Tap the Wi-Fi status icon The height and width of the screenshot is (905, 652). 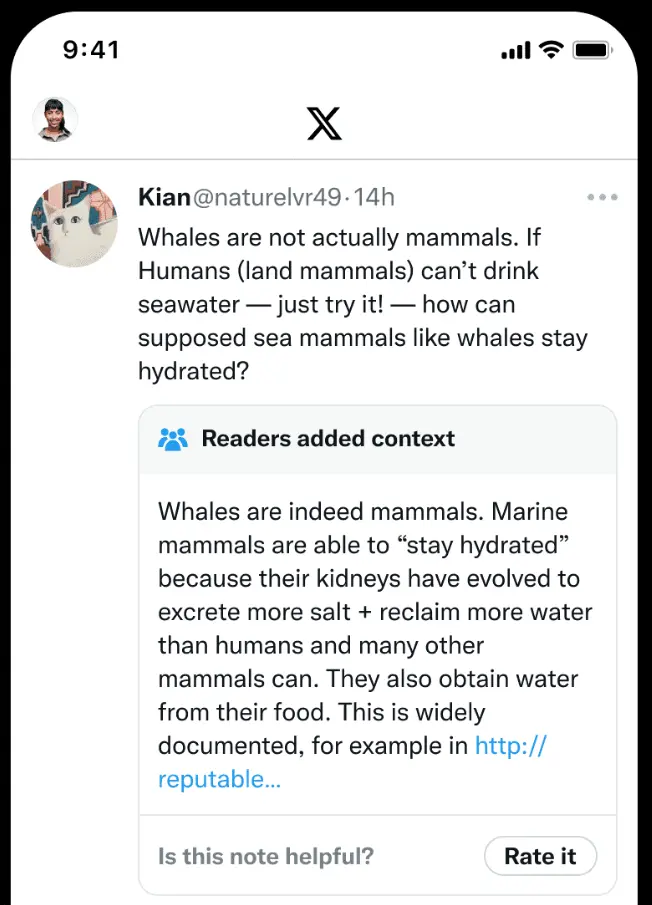pos(550,49)
